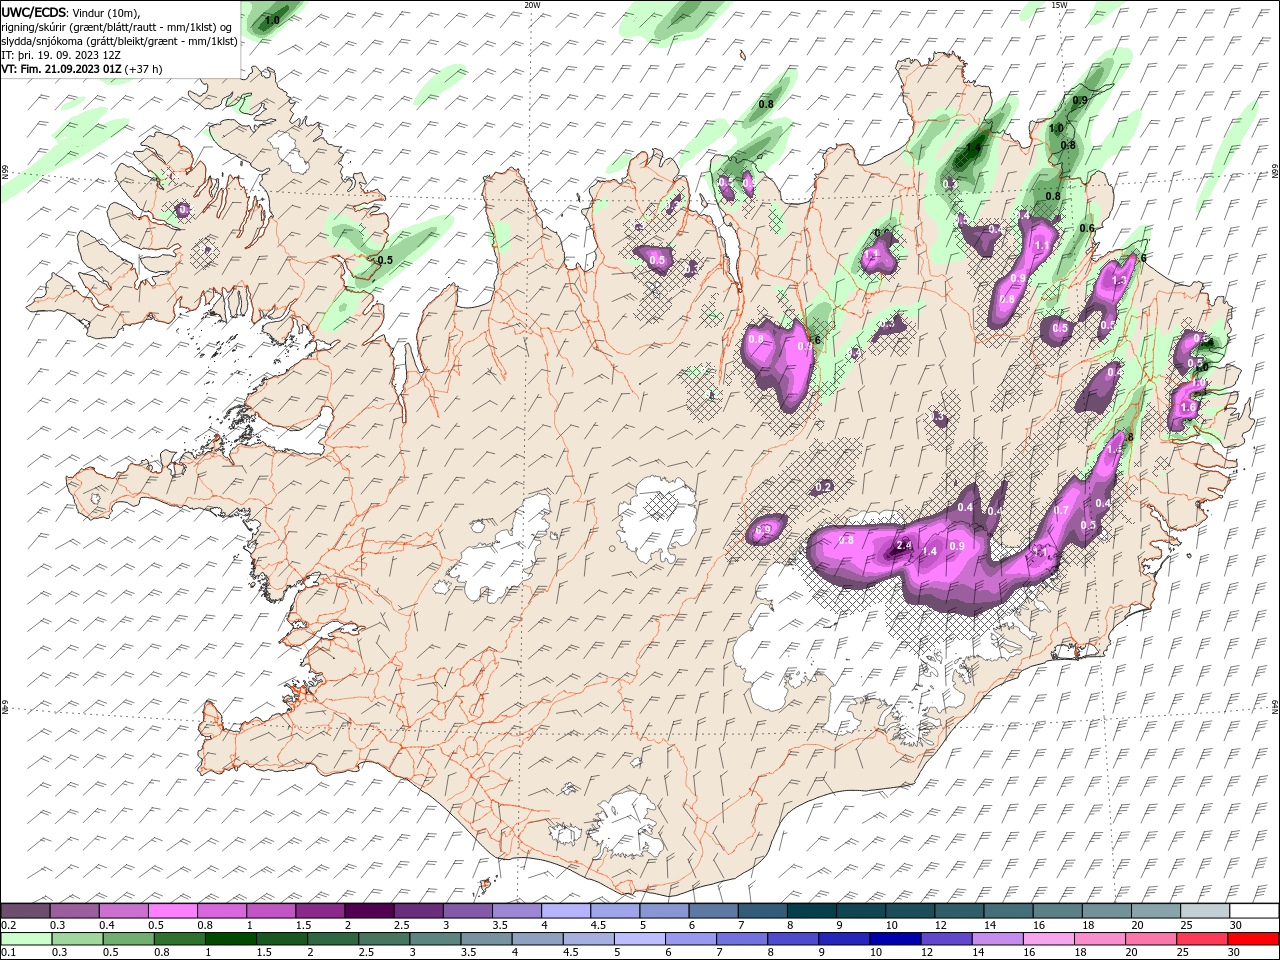Image resolution: width=1280 pixels, height=960 pixels.
Task: Click the '15W' longitude label at the top
Action: [x=1059, y=5]
